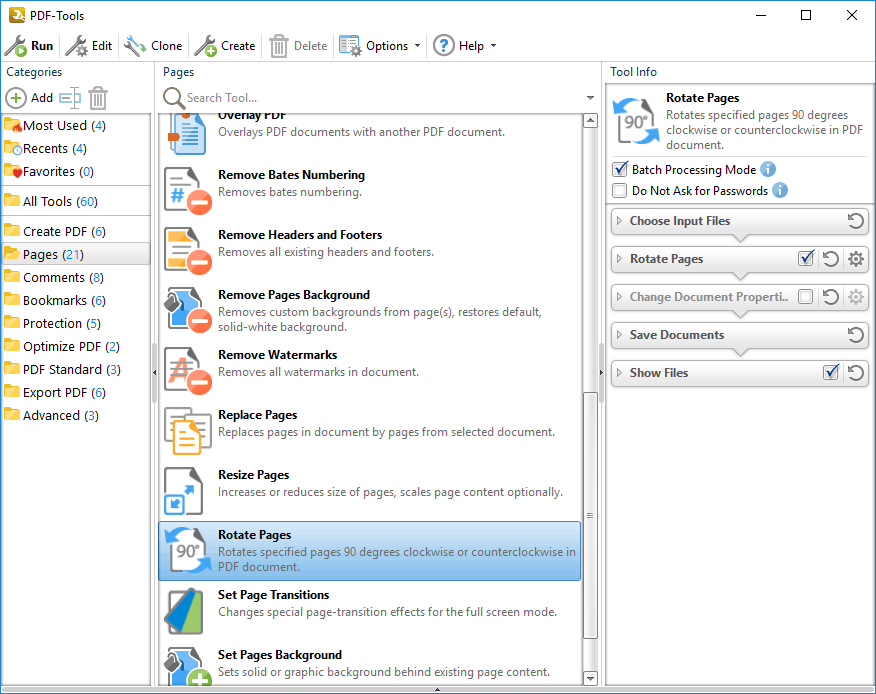The width and height of the screenshot is (876, 694).
Task: Click the delete category trash icon
Action: (x=98, y=98)
